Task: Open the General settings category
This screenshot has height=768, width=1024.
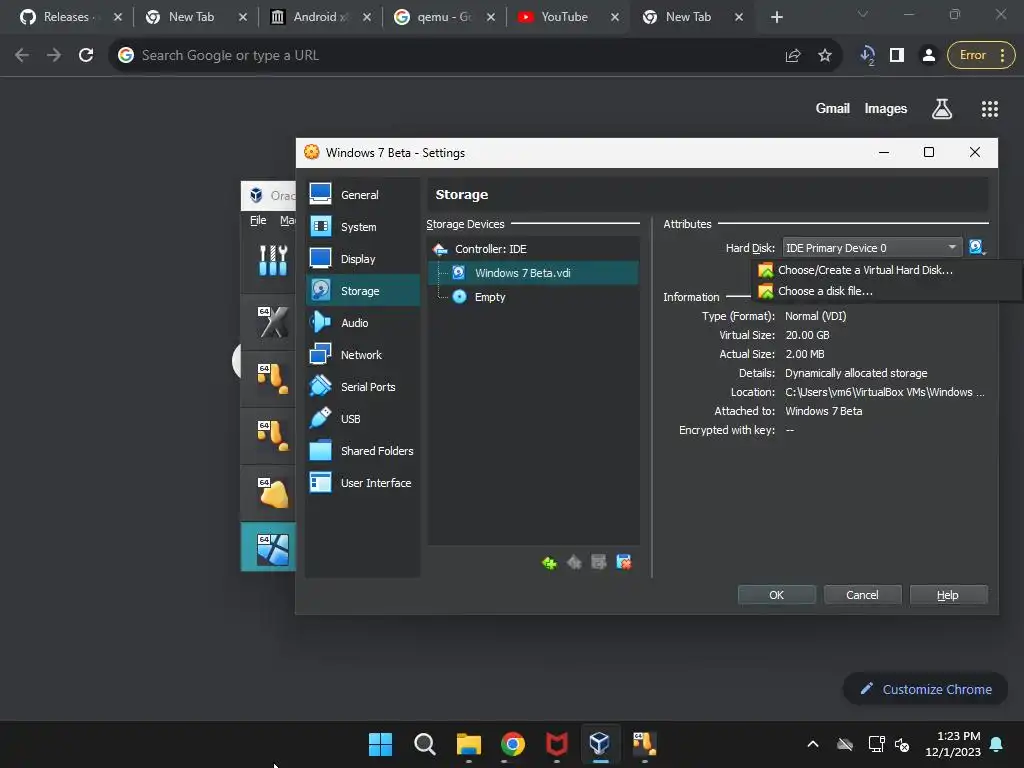Action: [x=362, y=195]
